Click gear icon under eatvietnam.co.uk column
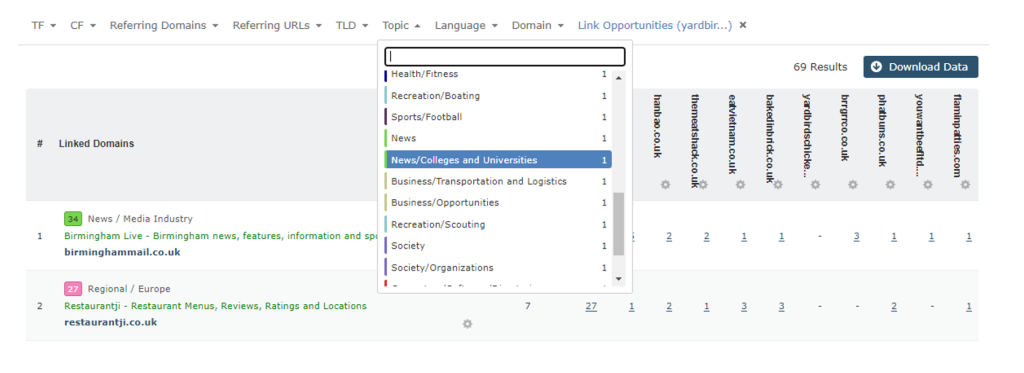The image size is (1024, 373). 740,185
